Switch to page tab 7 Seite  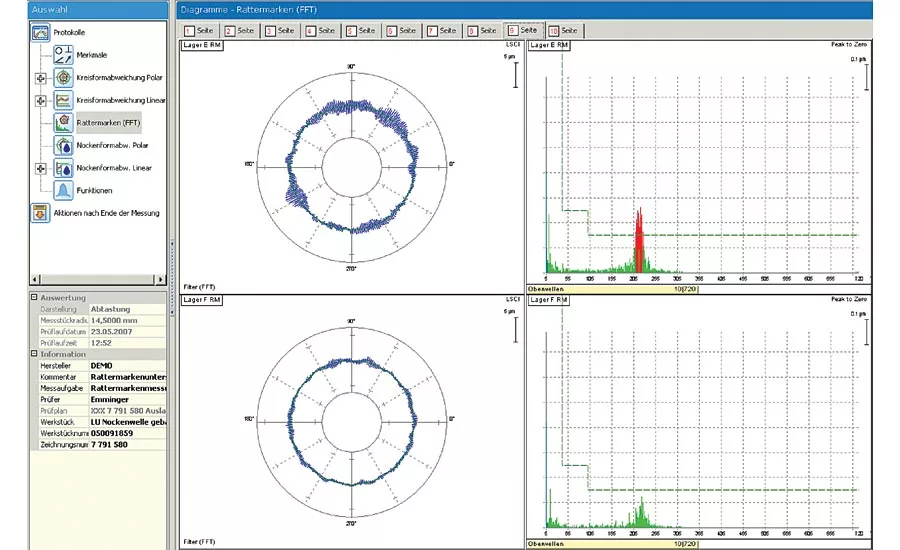coord(441,31)
